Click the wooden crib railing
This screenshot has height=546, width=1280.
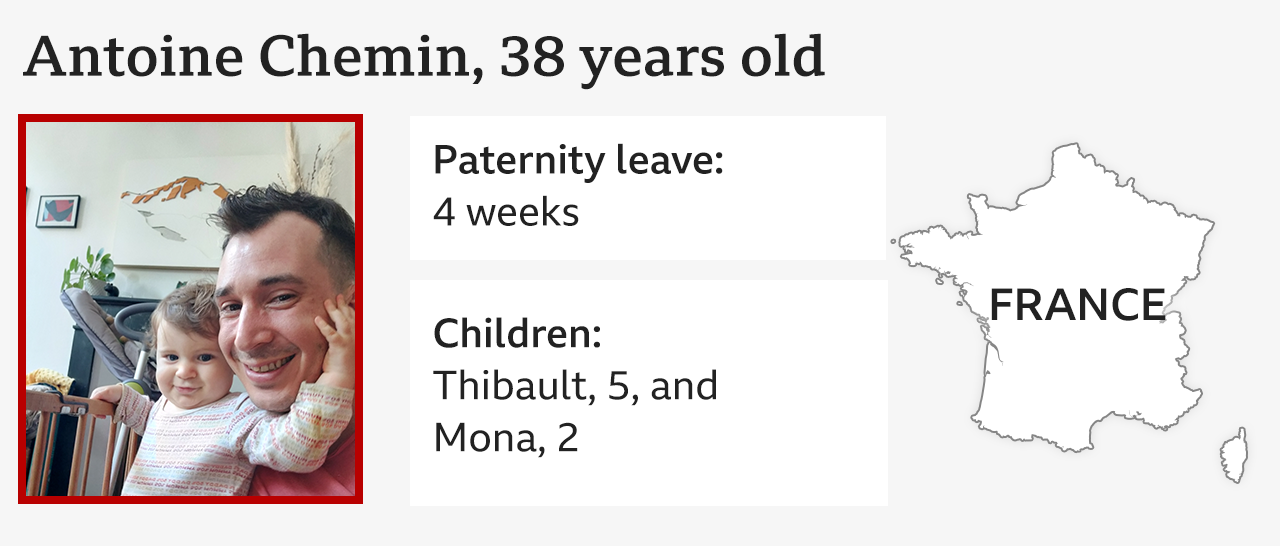70,440
